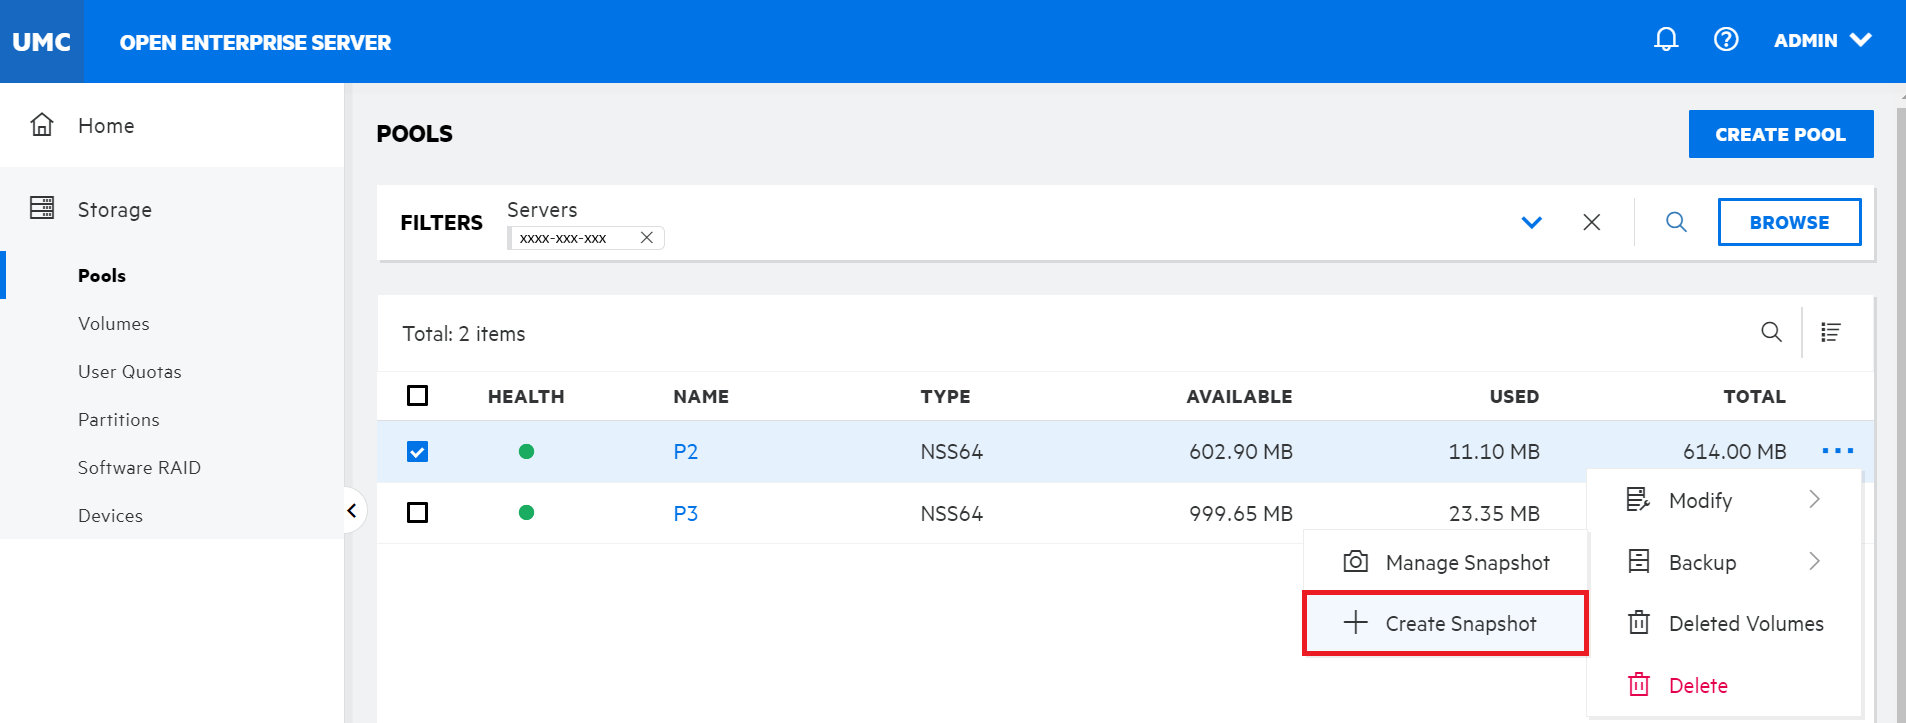
Task: Open the three-dots actions menu for P2
Action: pos(1837,451)
